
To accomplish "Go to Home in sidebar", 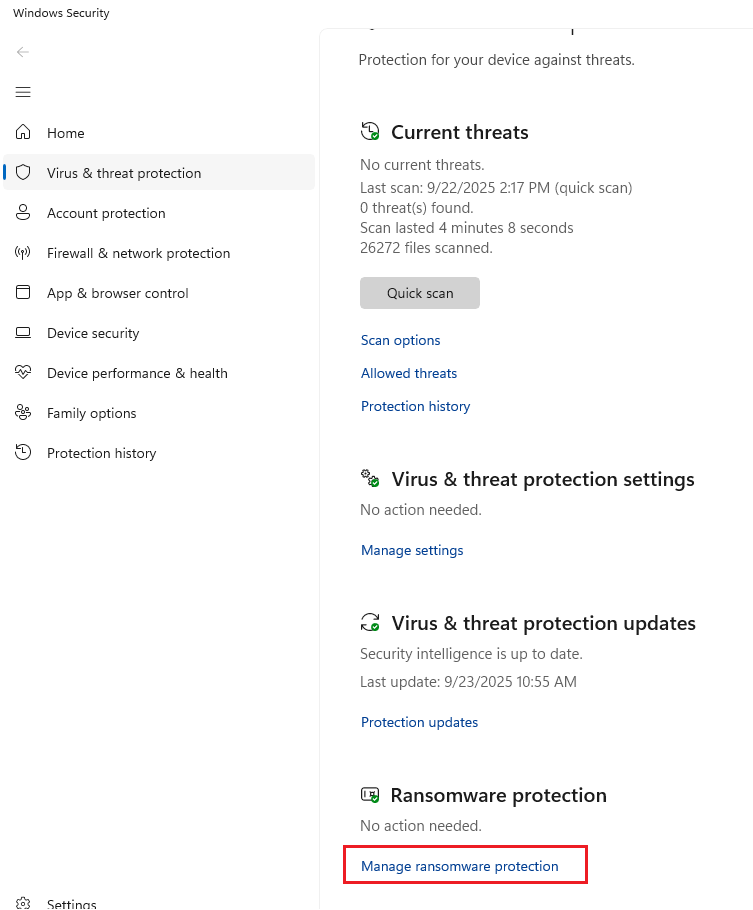I will (x=159, y=133).
